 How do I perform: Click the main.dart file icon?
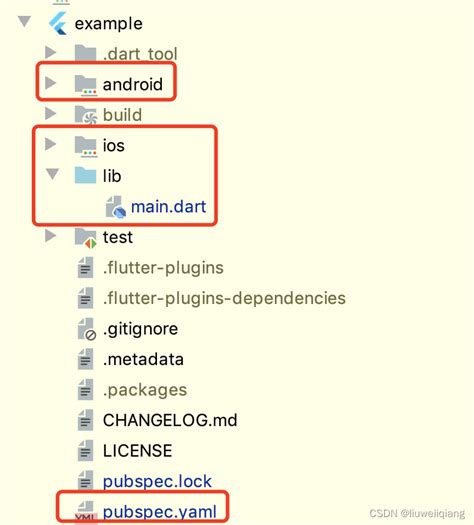point(116,207)
